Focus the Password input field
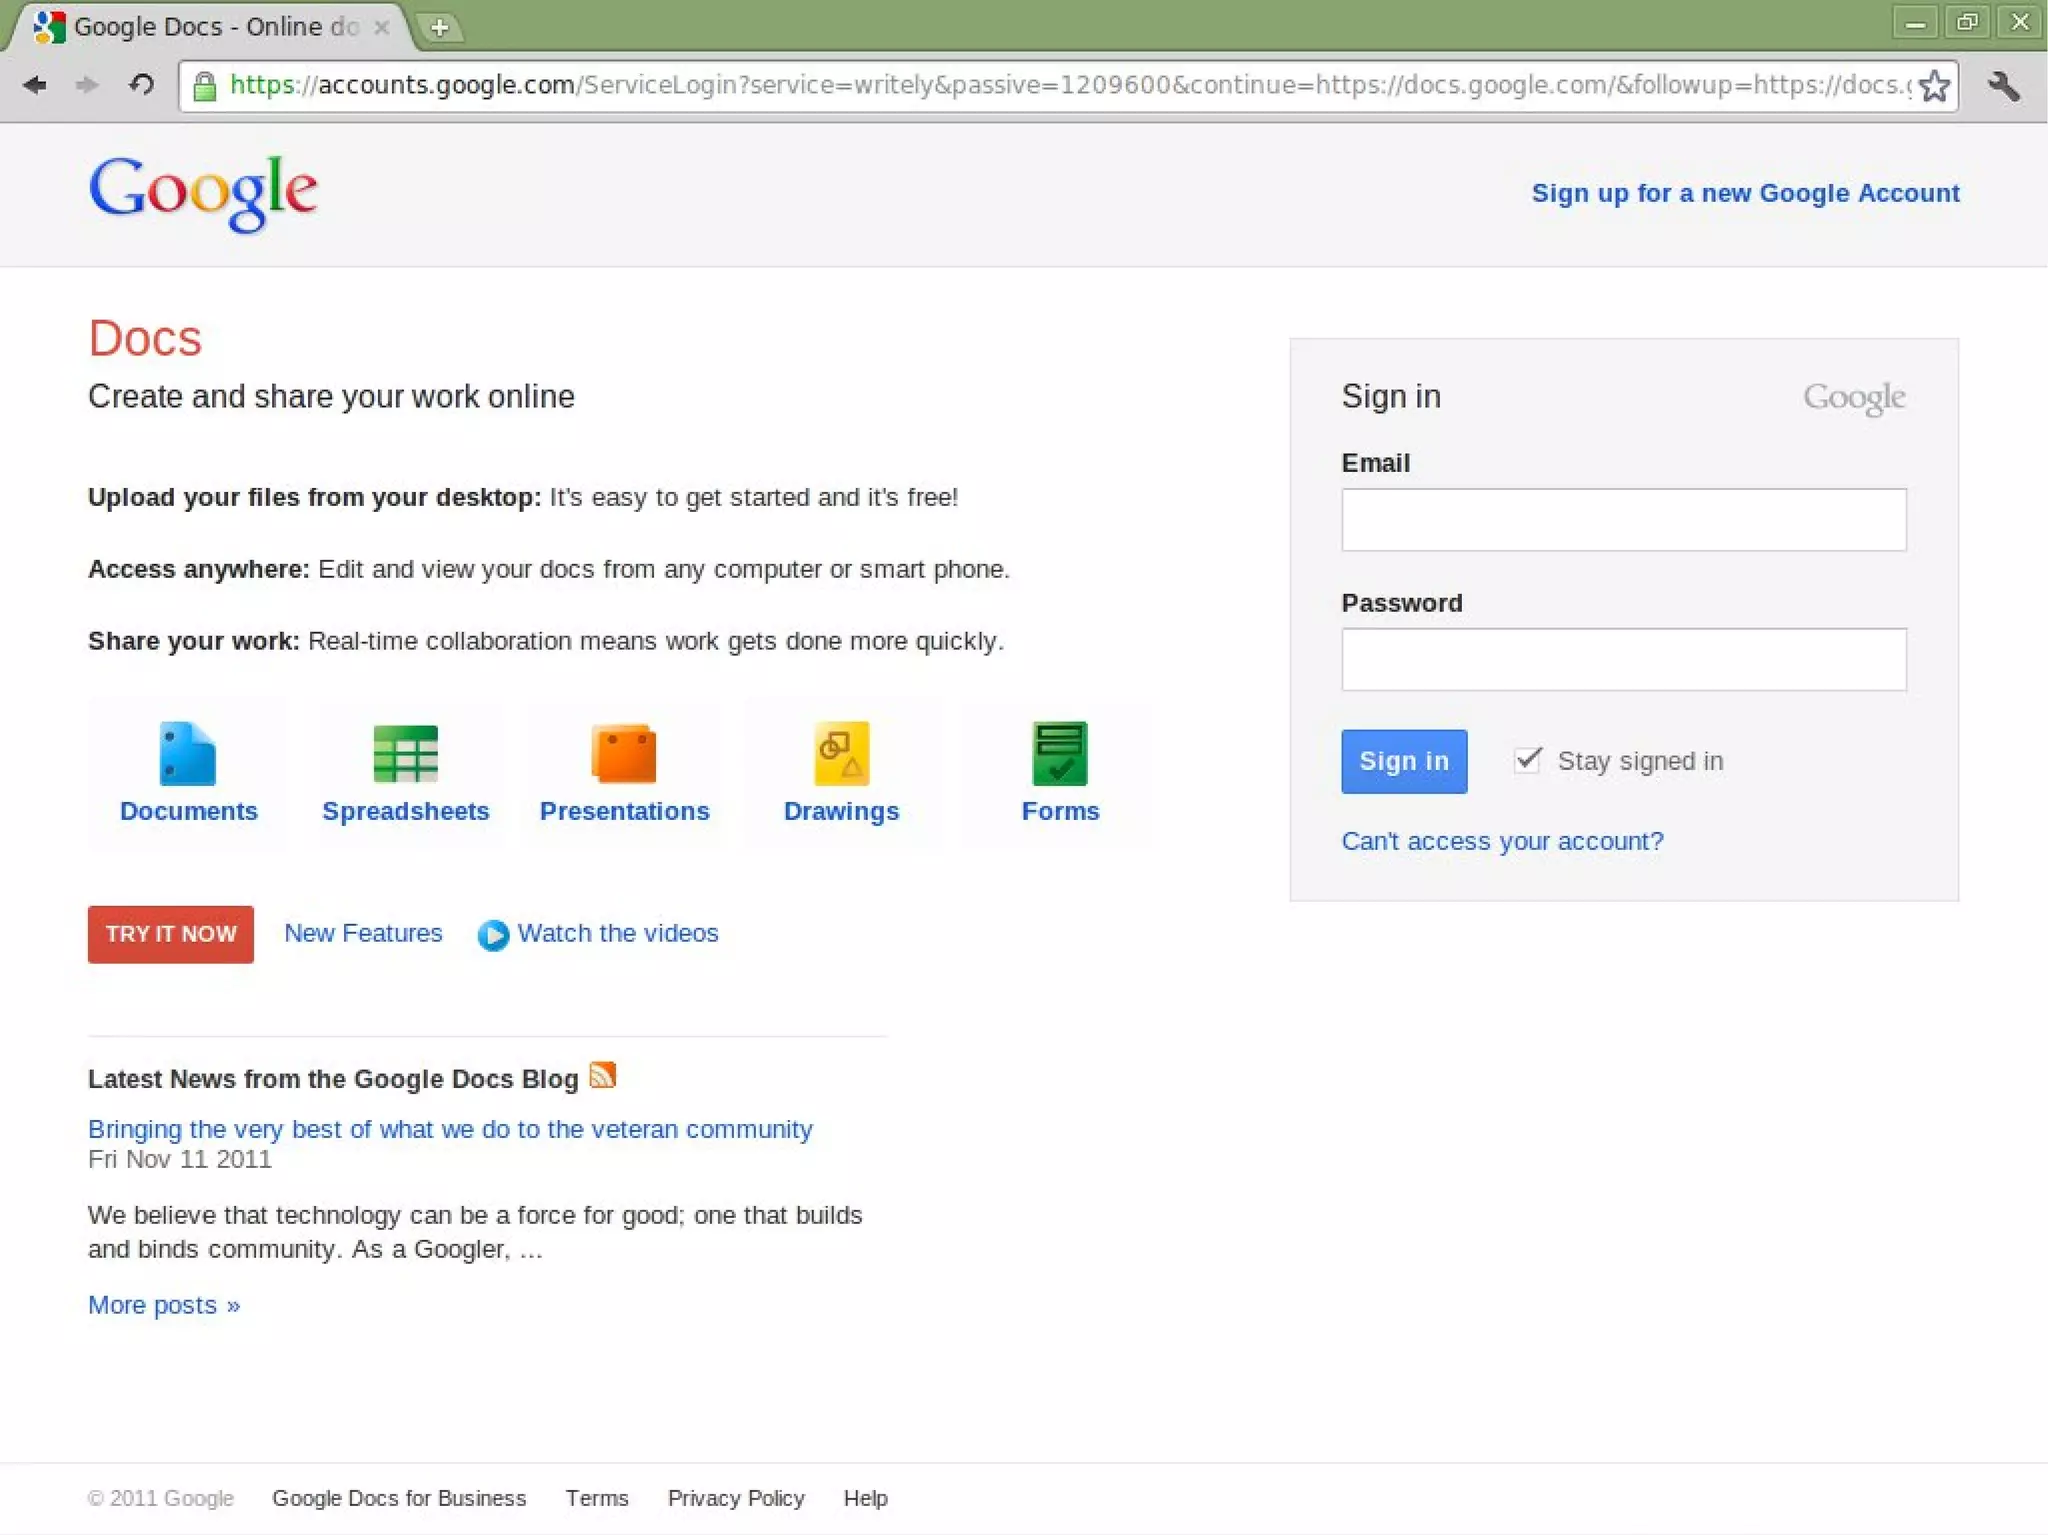 coord(1623,659)
